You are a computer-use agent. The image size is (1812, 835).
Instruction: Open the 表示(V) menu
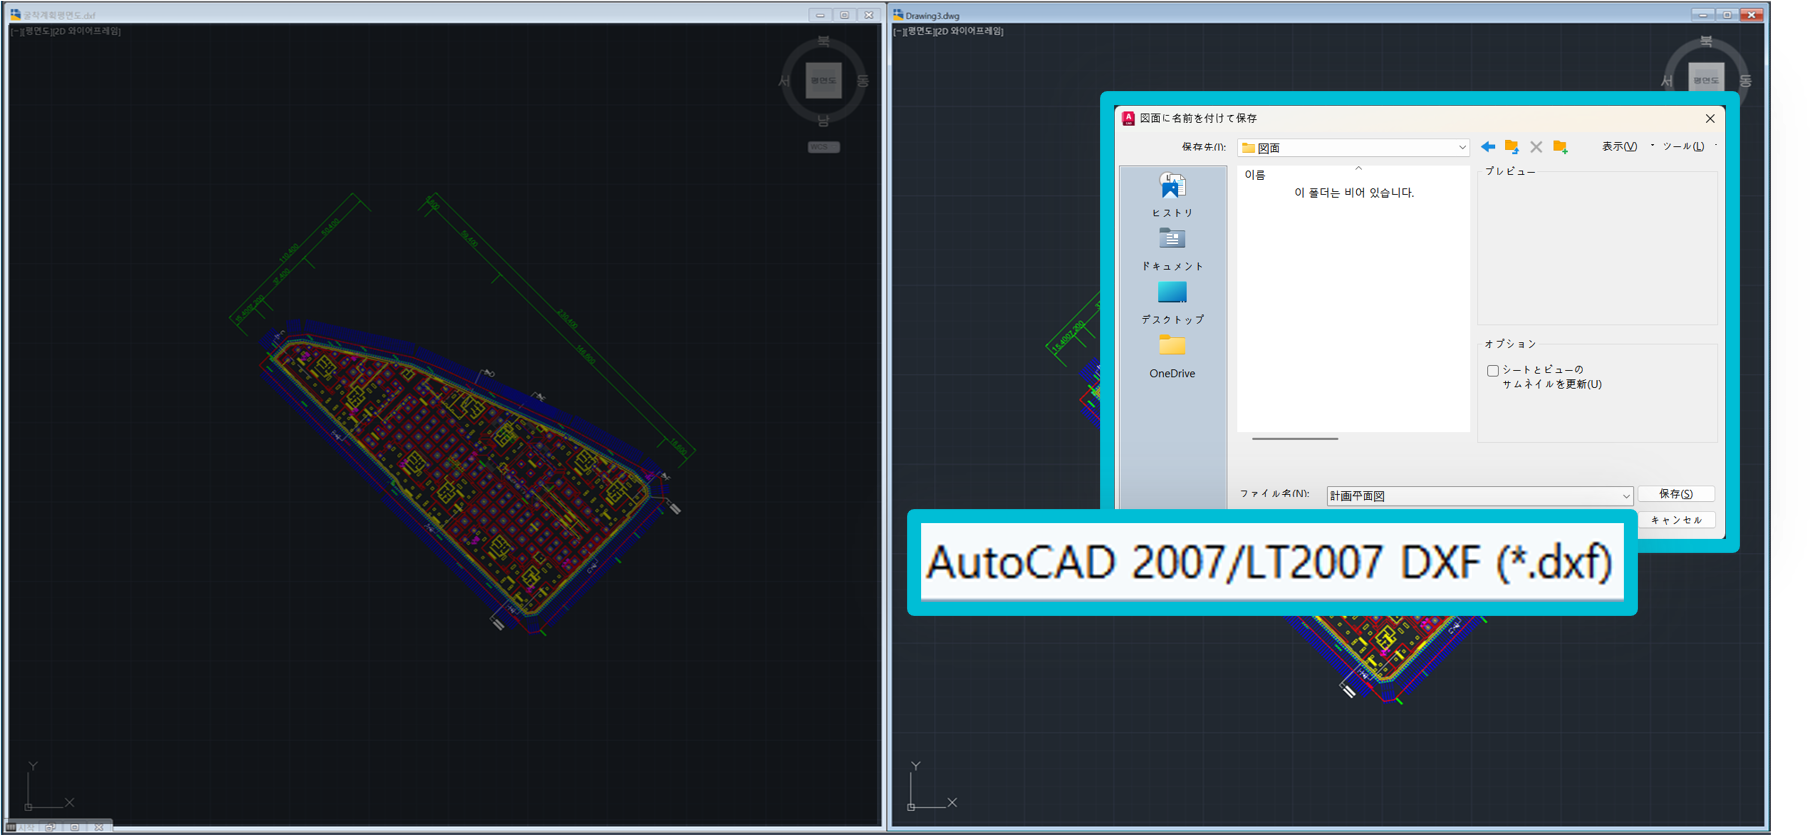click(x=1619, y=147)
